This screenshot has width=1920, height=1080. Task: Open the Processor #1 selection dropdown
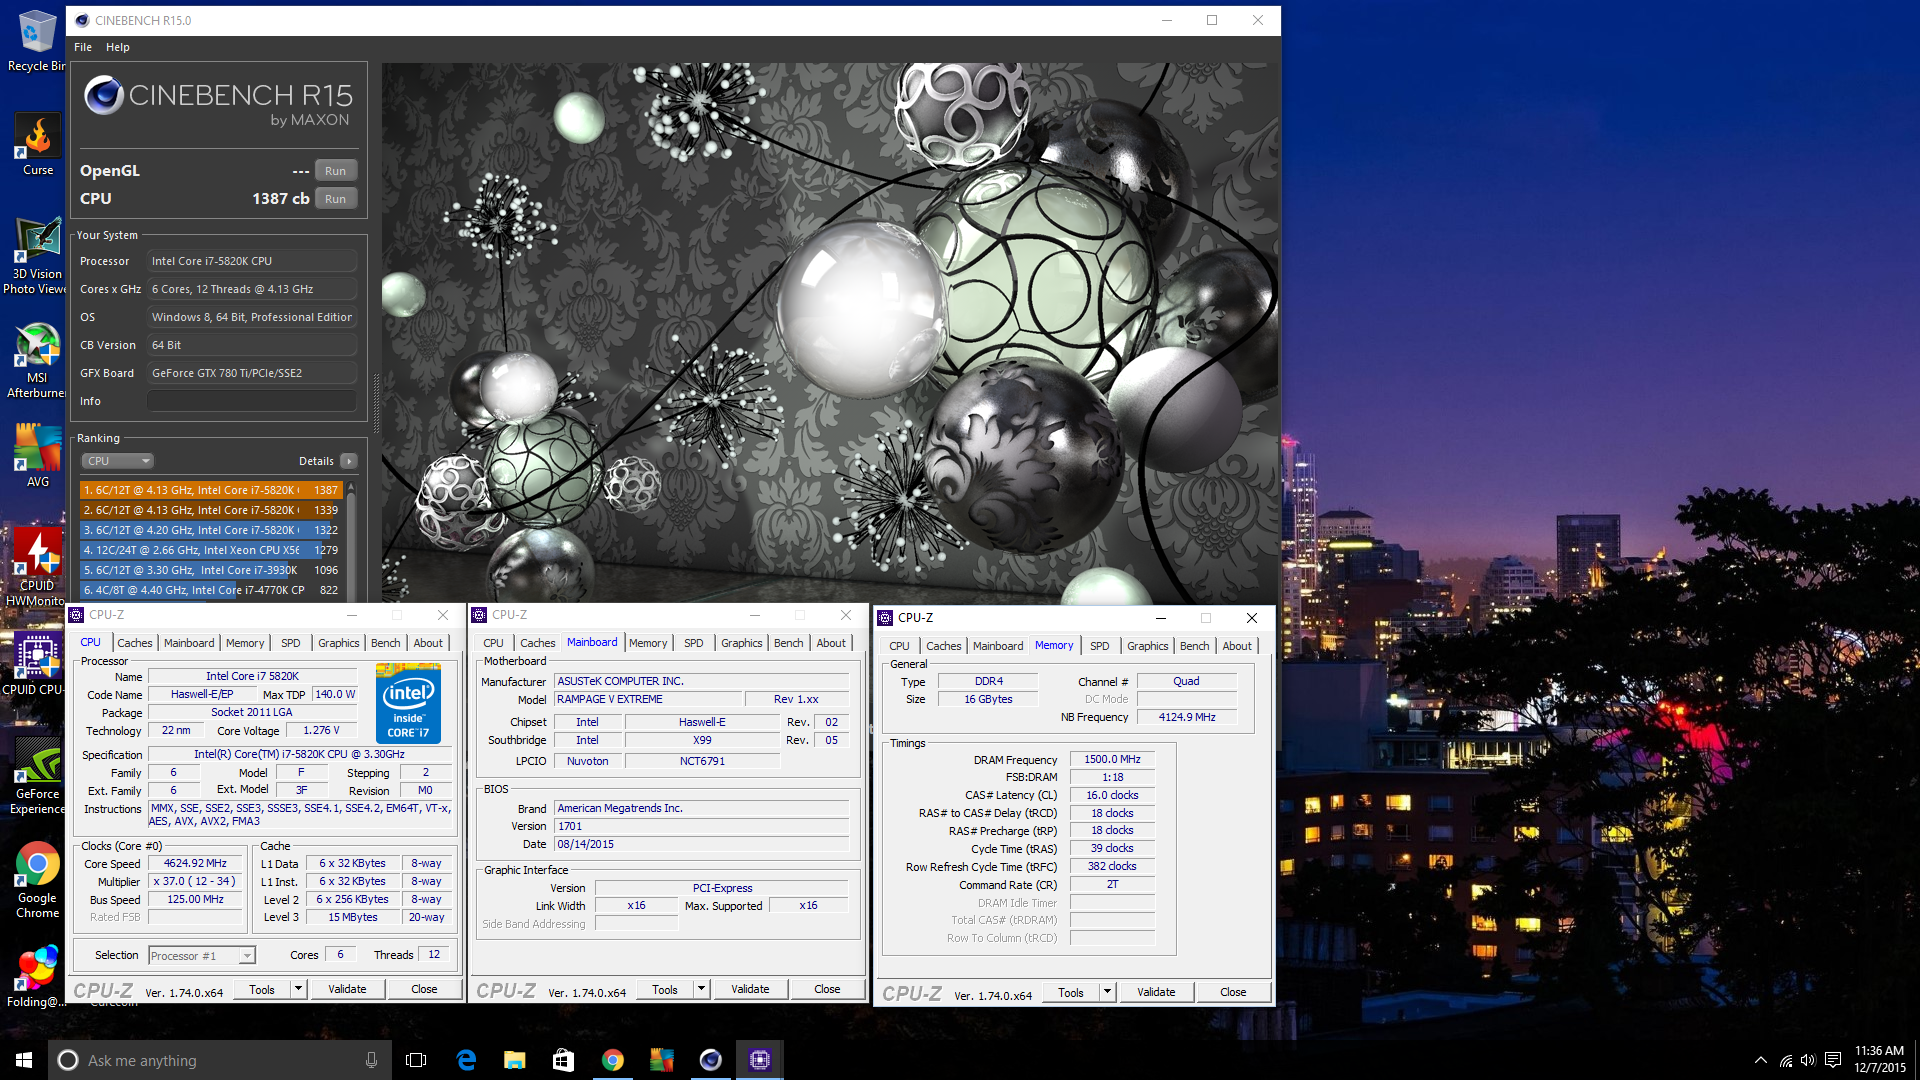[x=202, y=956]
